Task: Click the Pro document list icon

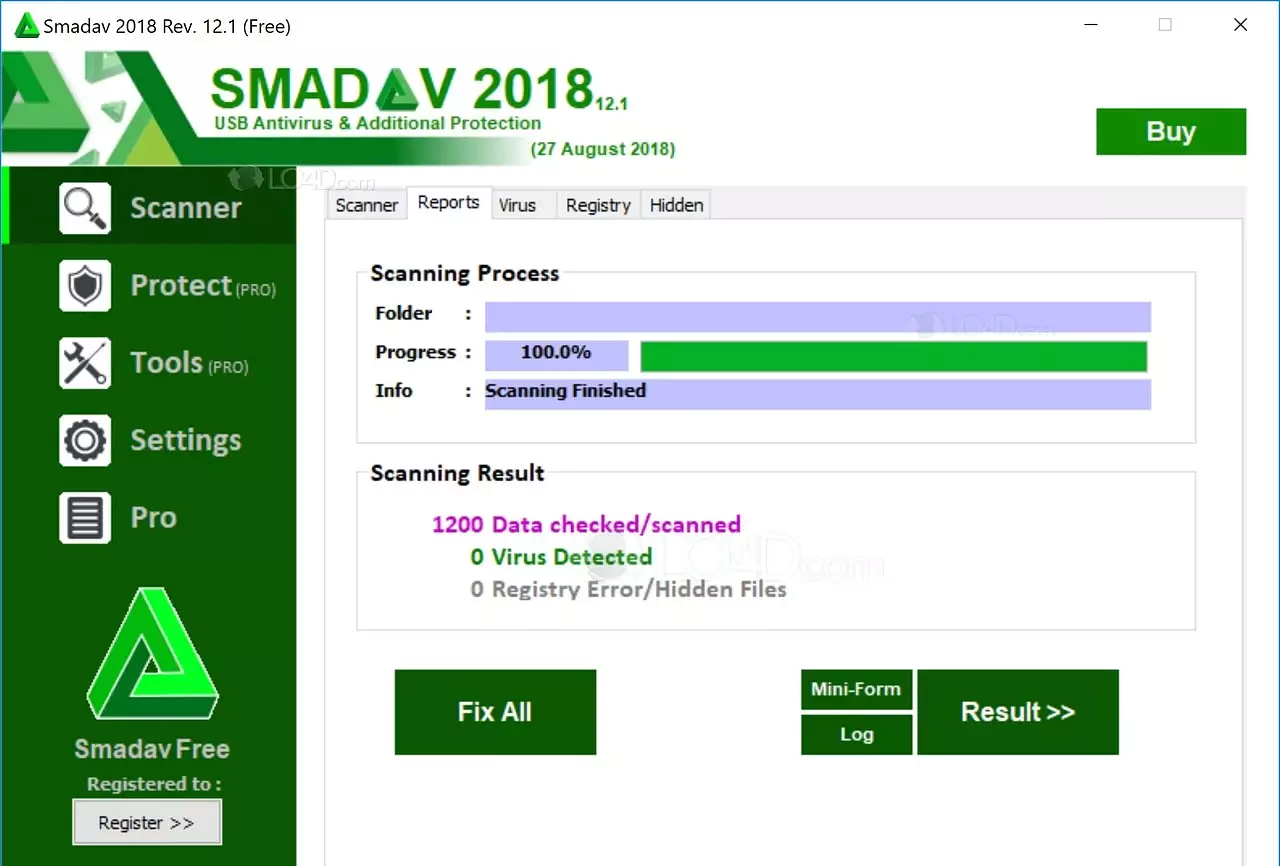Action: [85, 518]
